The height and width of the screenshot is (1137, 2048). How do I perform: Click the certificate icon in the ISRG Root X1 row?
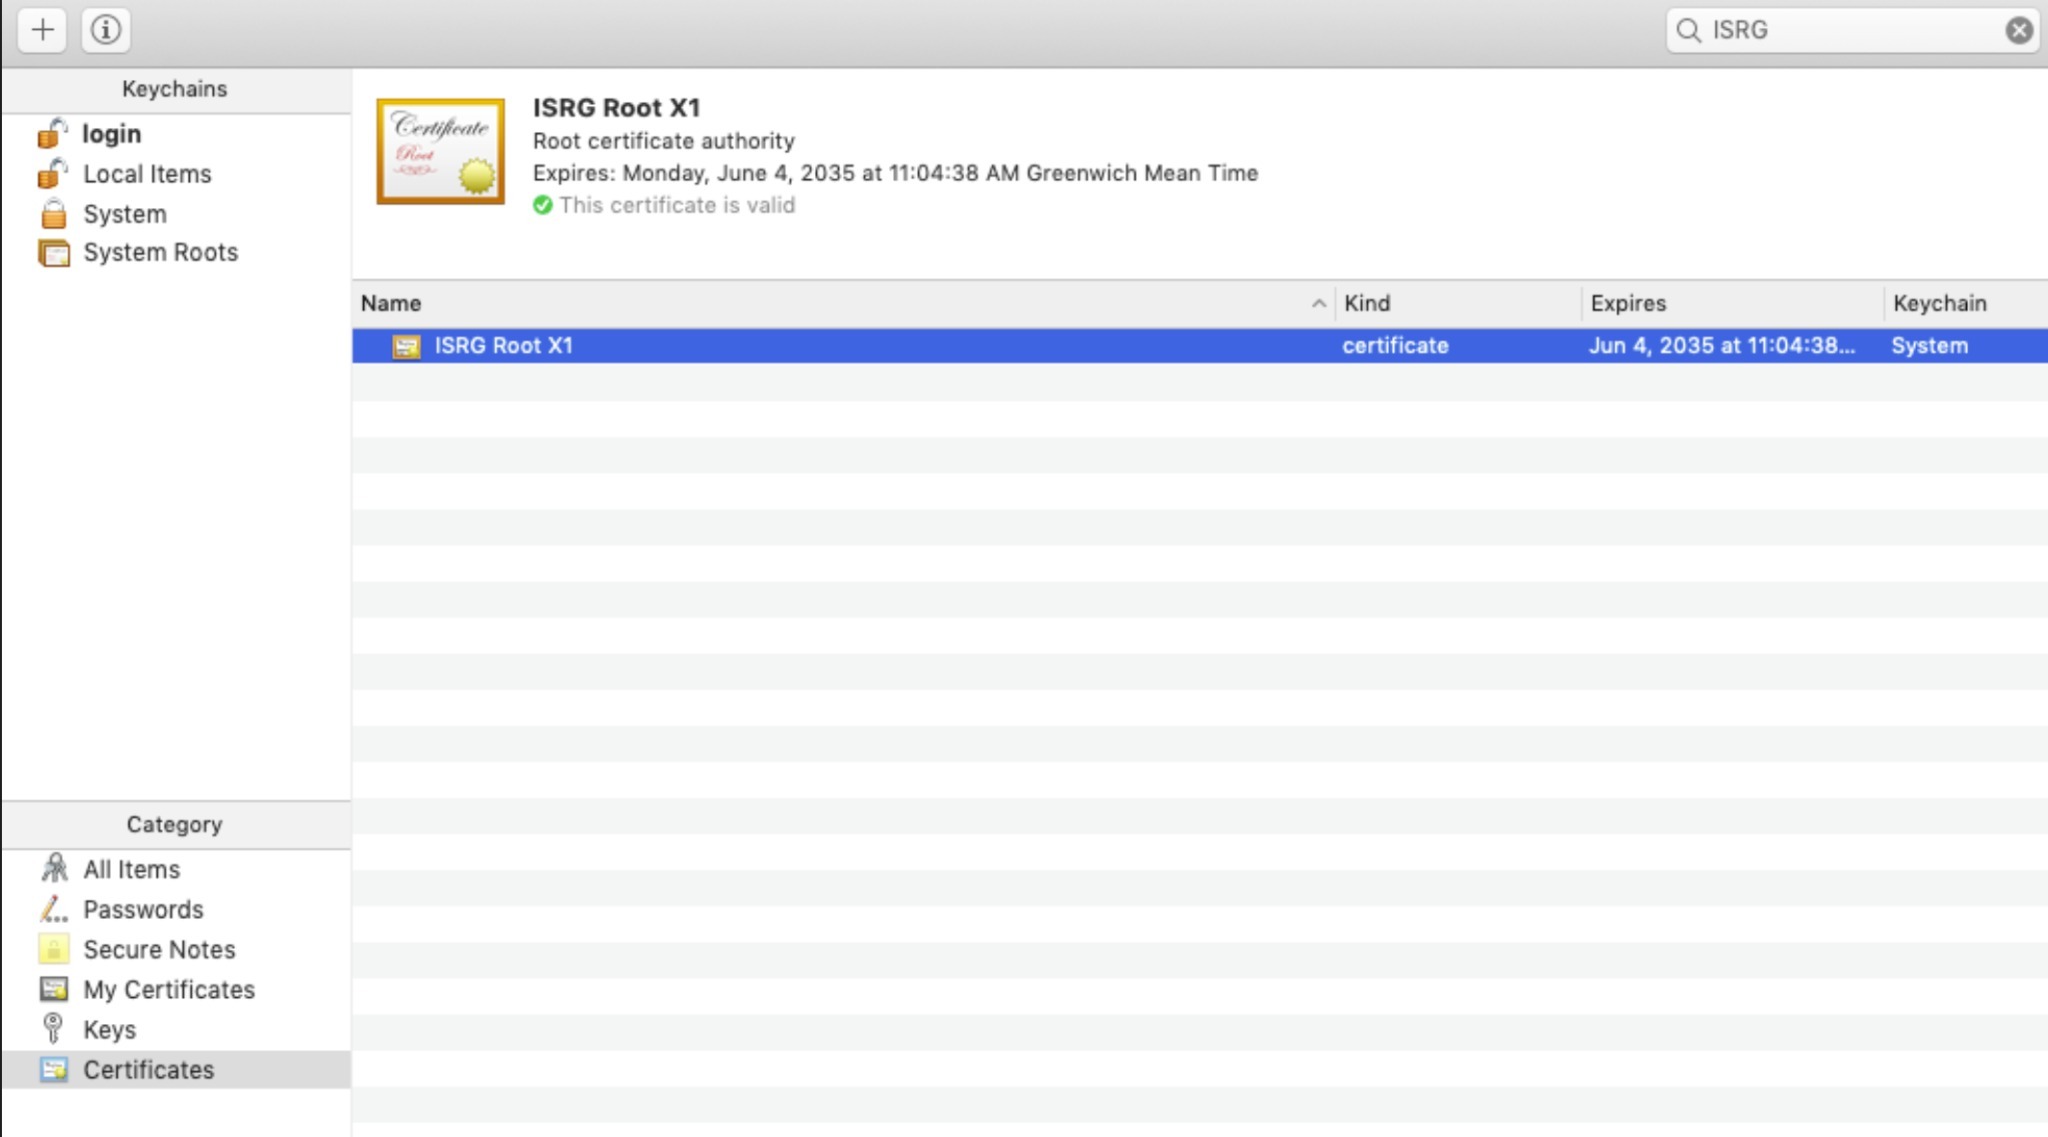click(x=406, y=346)
